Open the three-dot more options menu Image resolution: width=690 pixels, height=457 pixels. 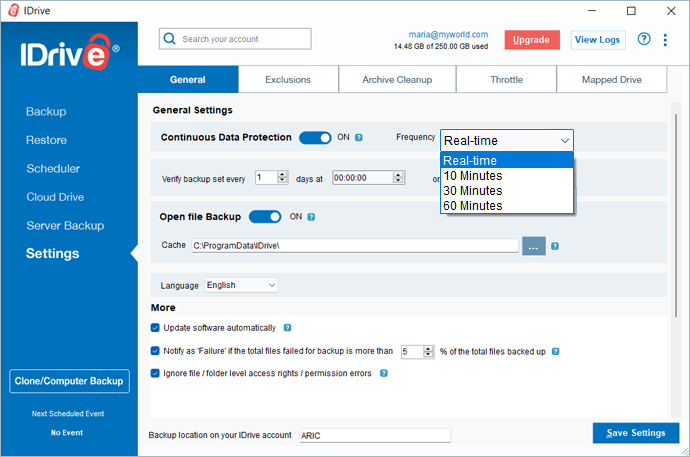click(665, 40)
